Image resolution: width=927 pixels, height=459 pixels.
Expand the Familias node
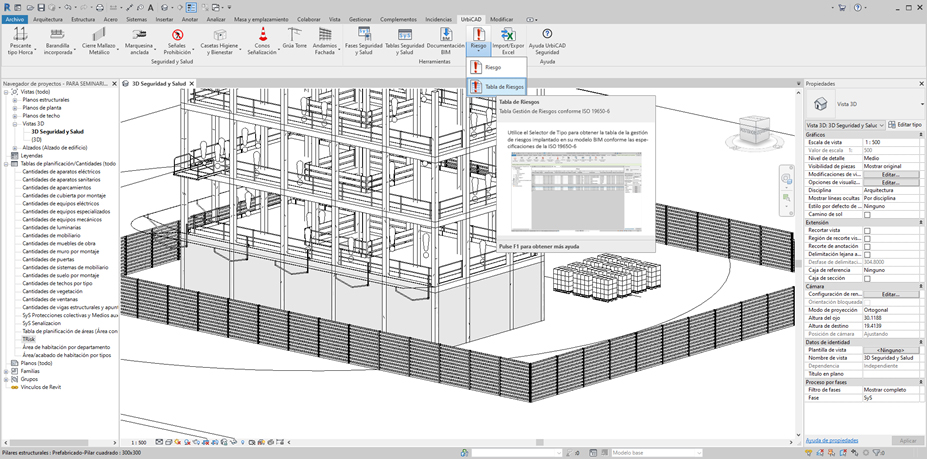coord(7,371)
